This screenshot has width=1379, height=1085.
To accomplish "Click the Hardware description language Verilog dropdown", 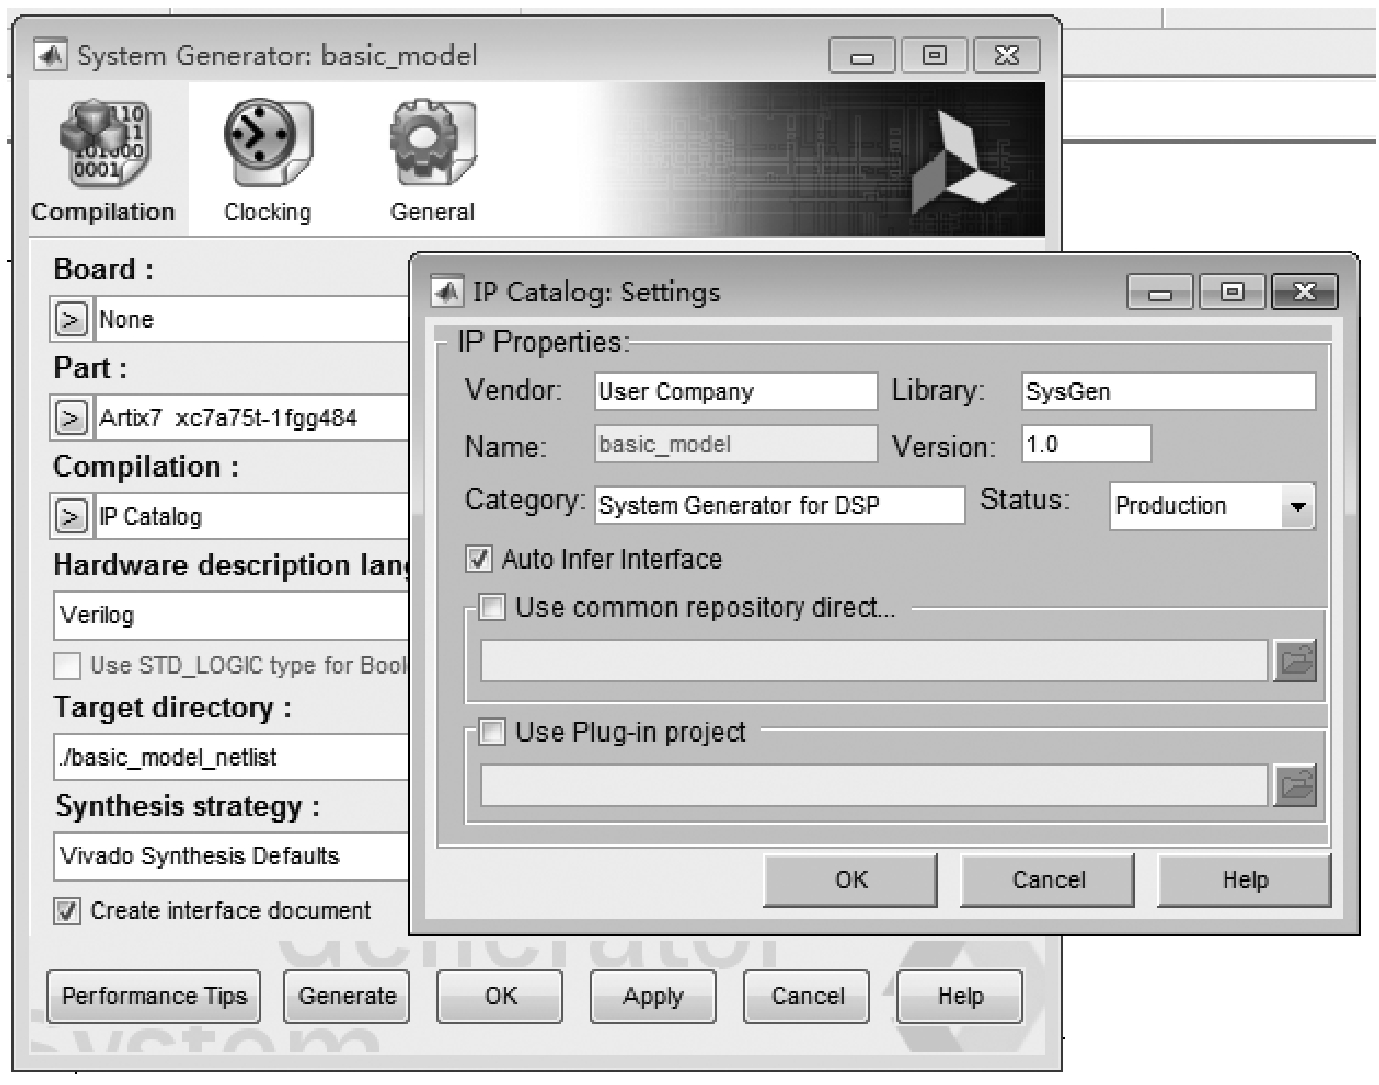I will click(231, 615).
